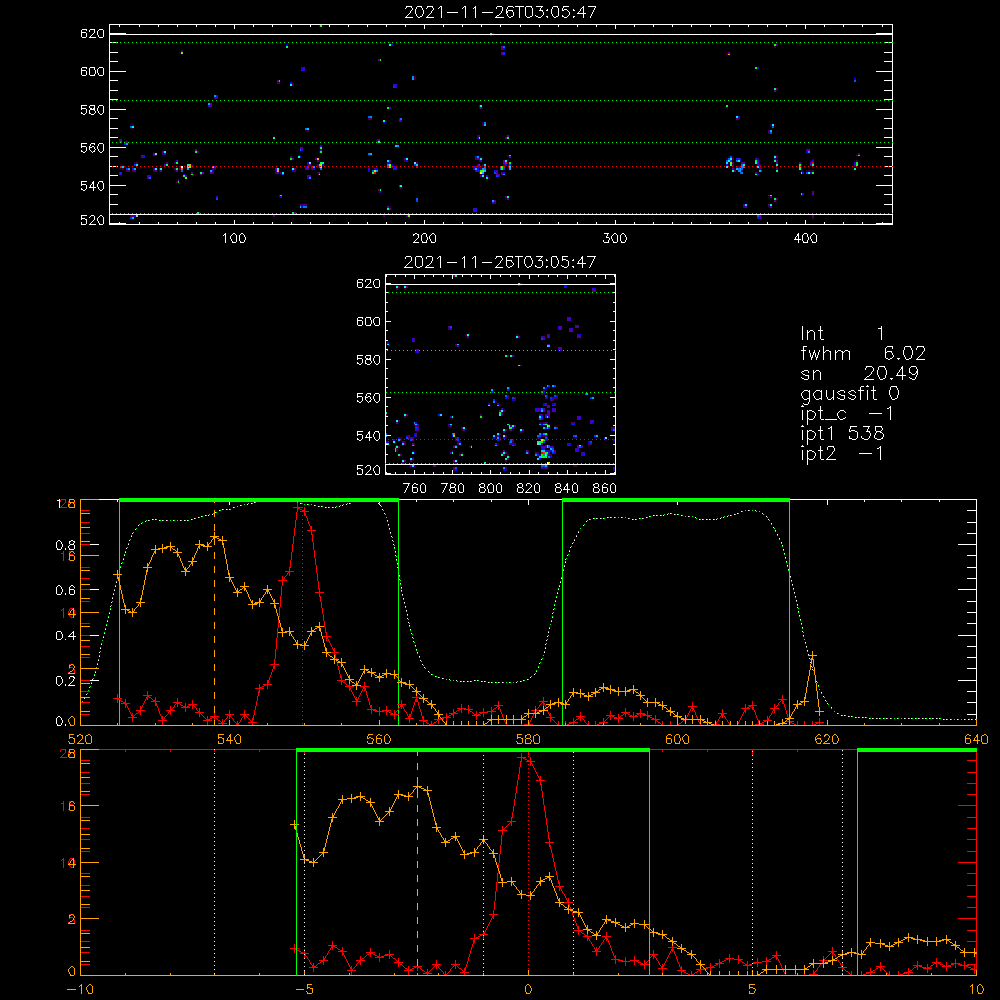Click x-axis tick label 800 on middle plot
This screenshot has width=1000, height=1000.
click(x=490, y=489)
